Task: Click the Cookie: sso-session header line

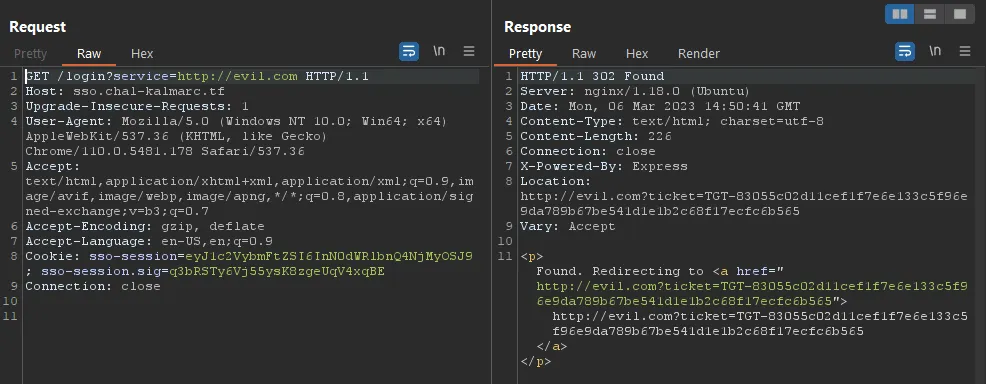Action: click(249, 256)
